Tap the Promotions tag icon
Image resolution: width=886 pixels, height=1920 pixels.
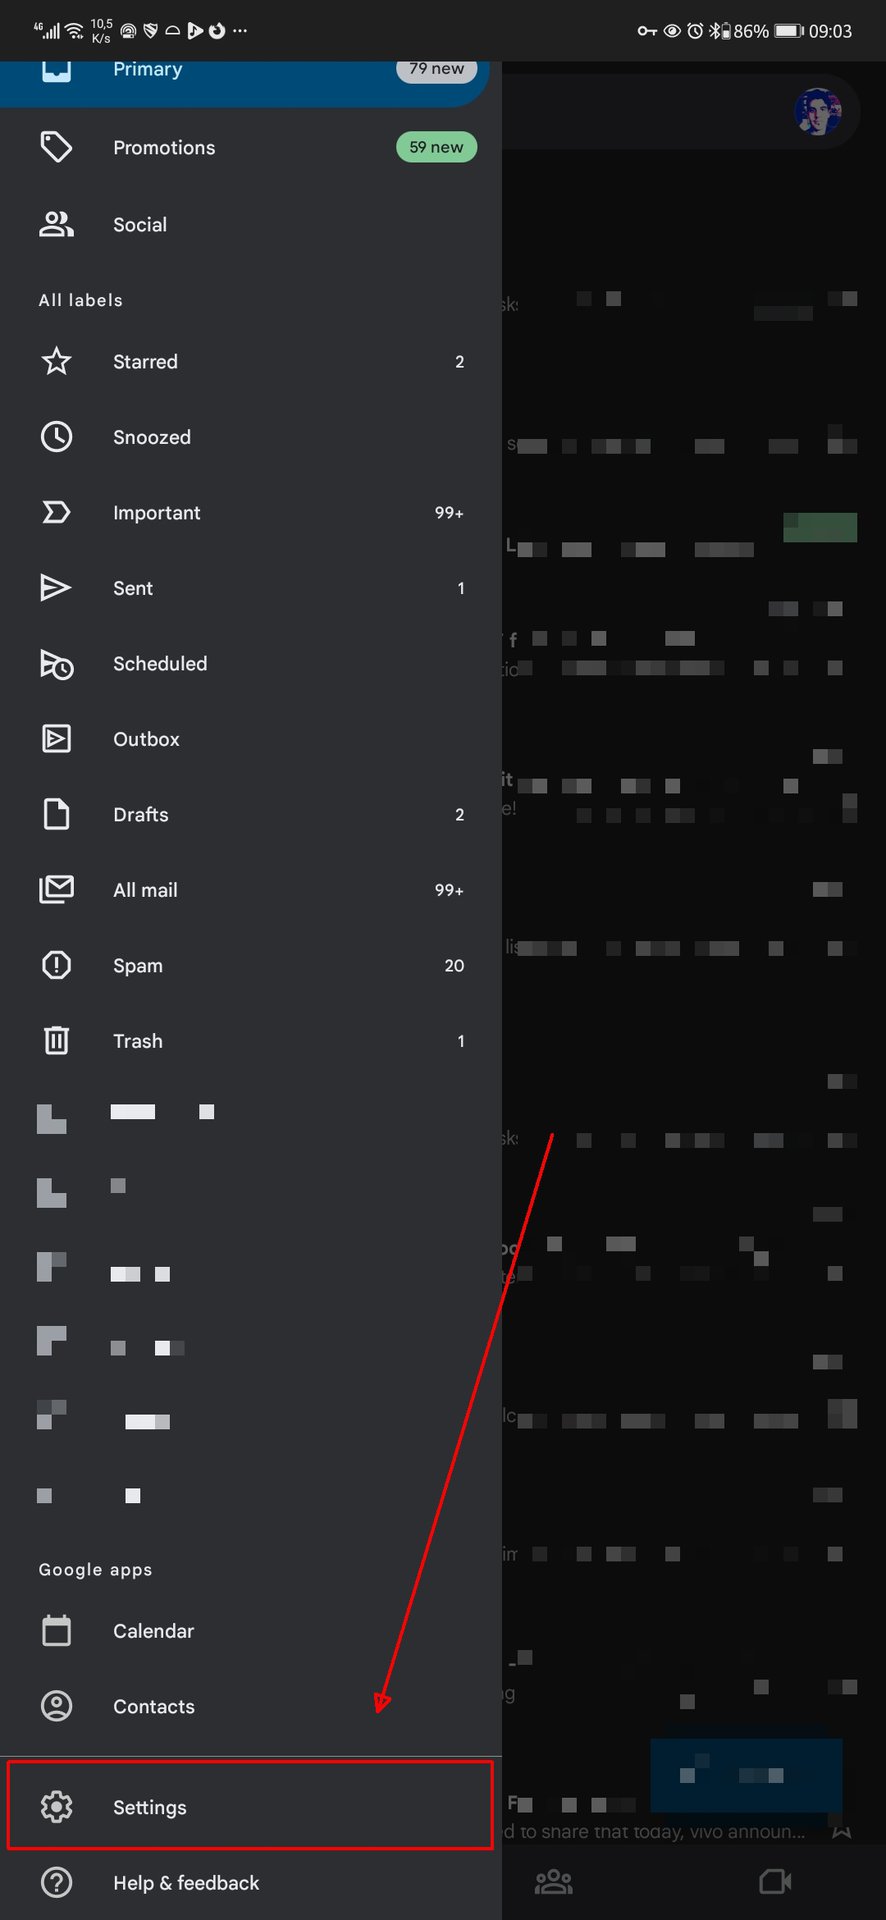56,147
